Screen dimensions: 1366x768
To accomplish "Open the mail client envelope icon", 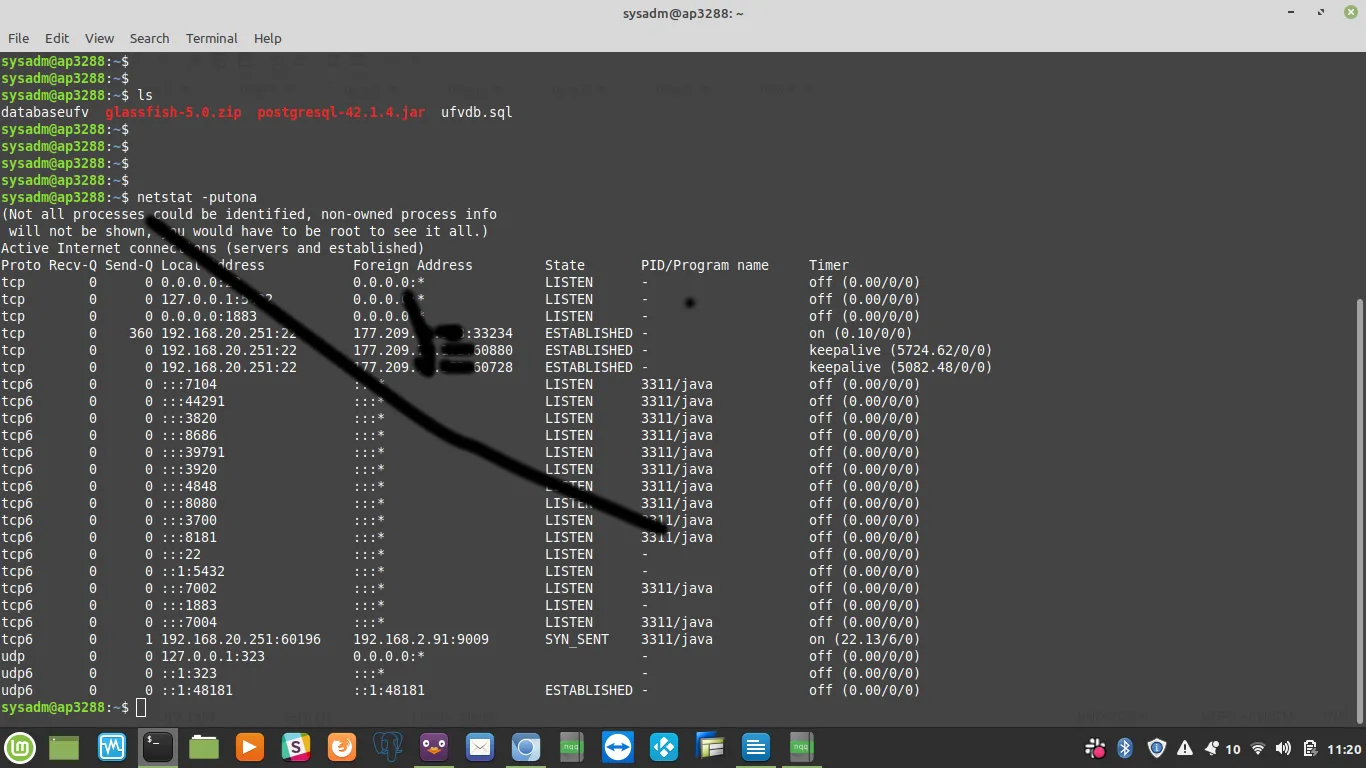I will pos(480,747).
